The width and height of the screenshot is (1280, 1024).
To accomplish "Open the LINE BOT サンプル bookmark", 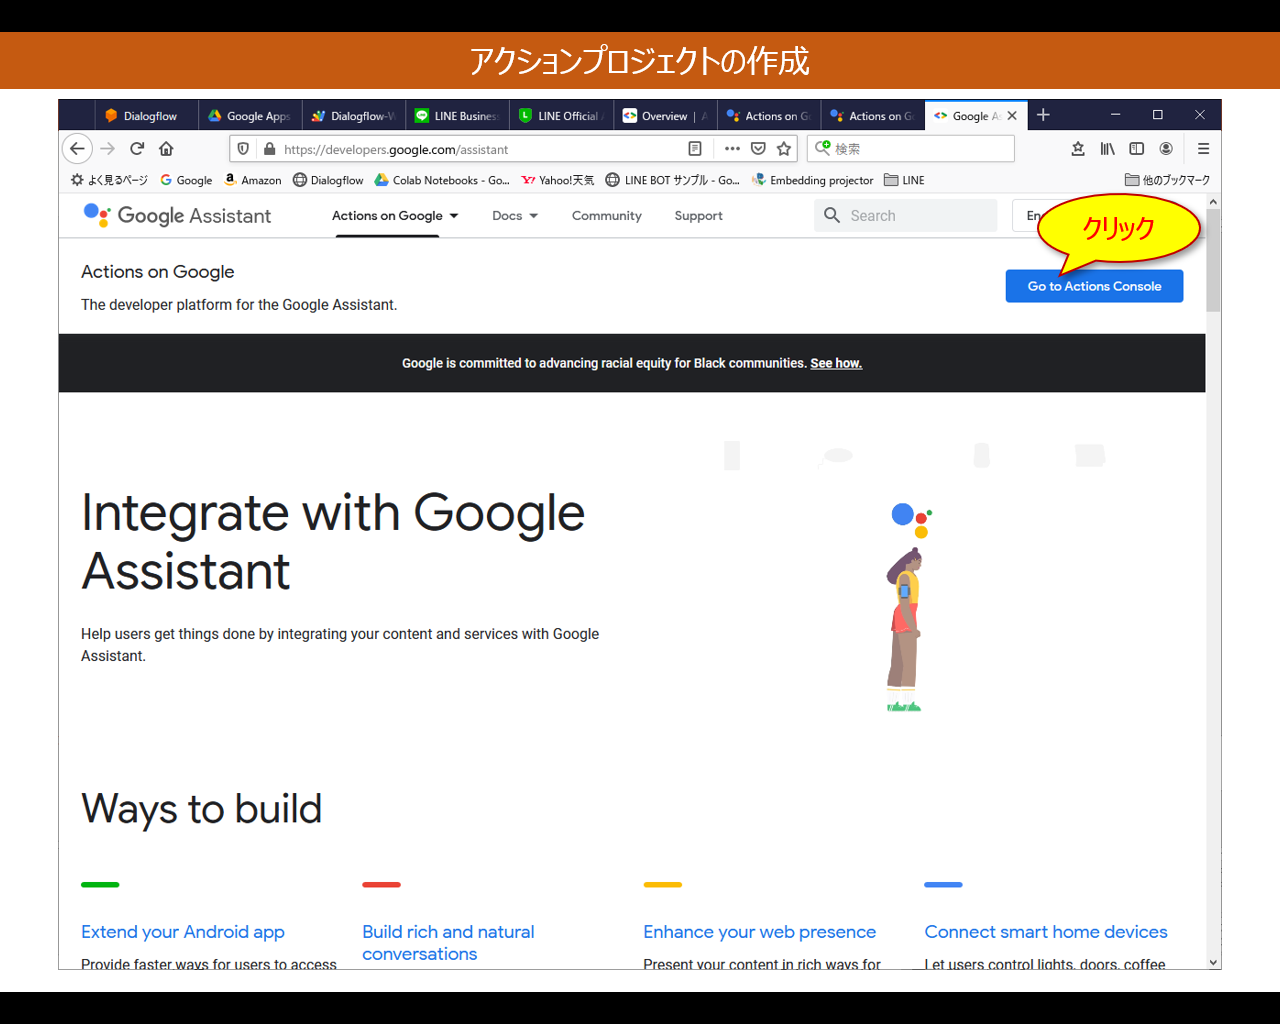I will click(x=672, y=180).
